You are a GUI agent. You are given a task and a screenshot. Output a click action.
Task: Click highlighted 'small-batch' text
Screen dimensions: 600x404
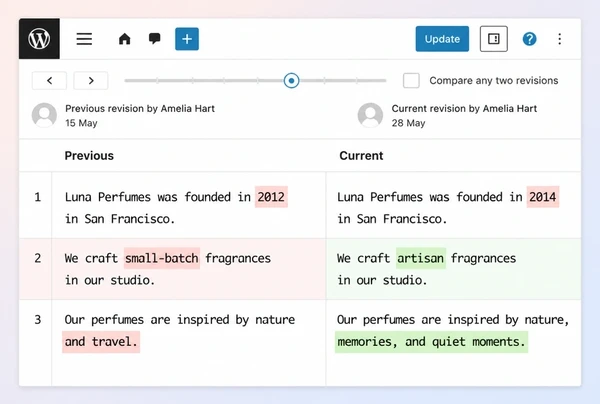pyautogui.click(x=162, y=258)
